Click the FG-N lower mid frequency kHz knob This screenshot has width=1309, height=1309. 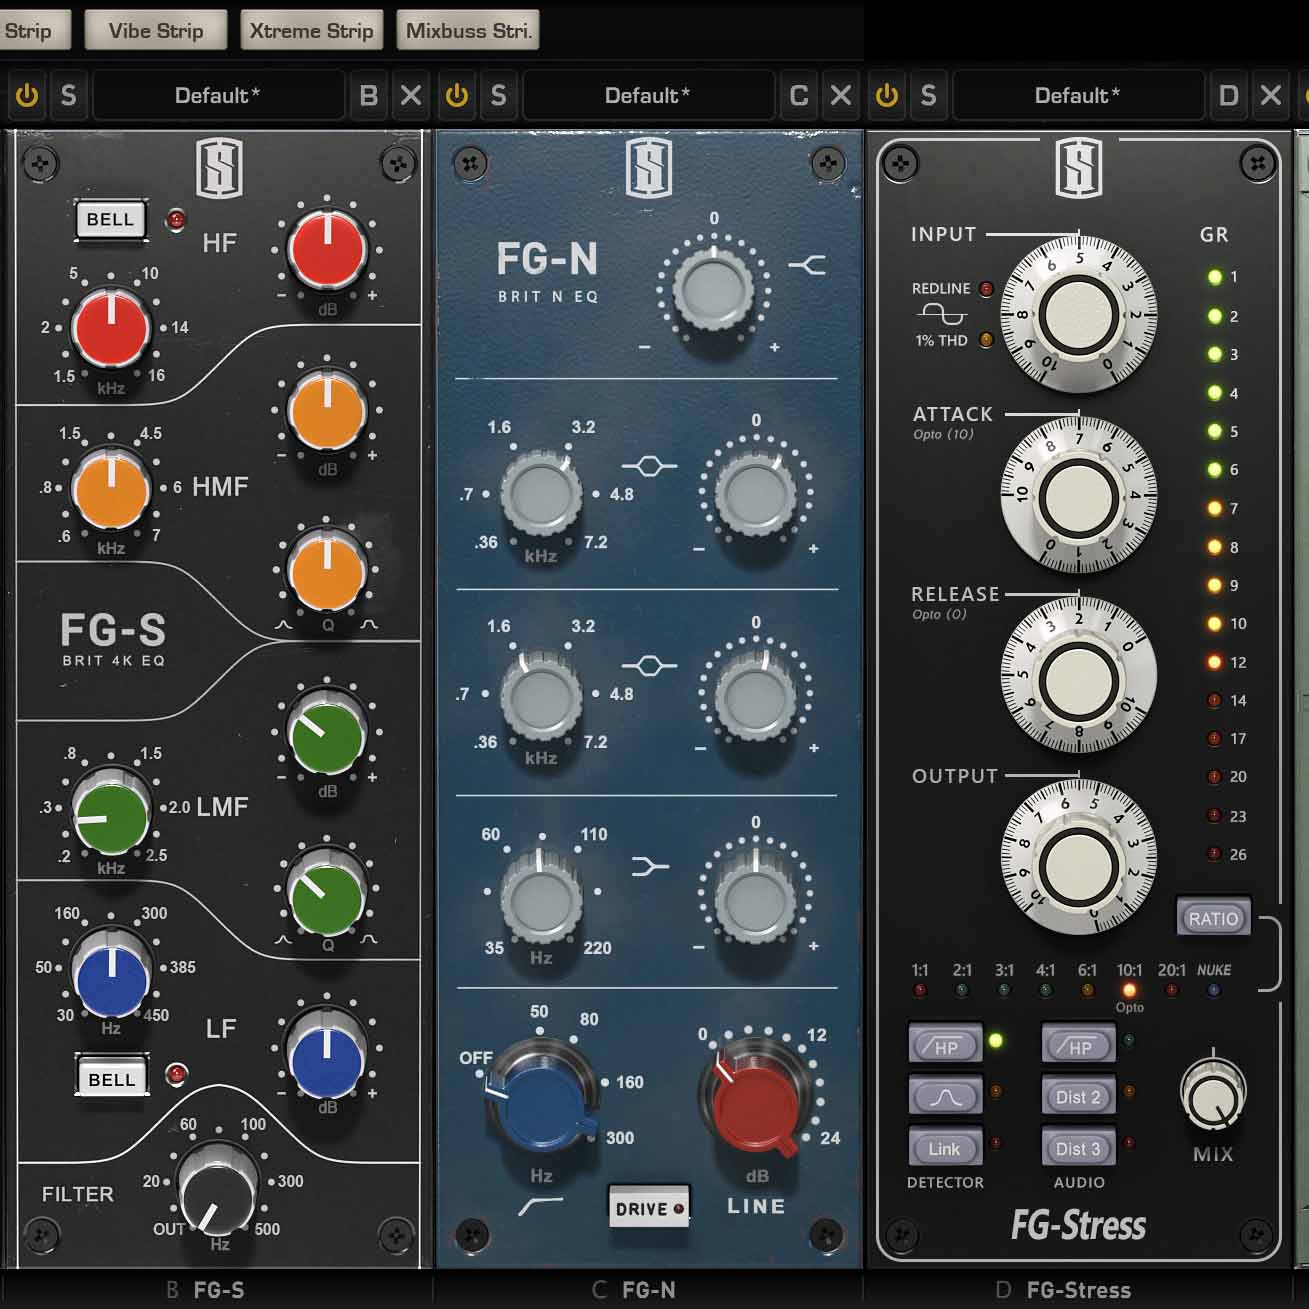click(x=541, y=696)
